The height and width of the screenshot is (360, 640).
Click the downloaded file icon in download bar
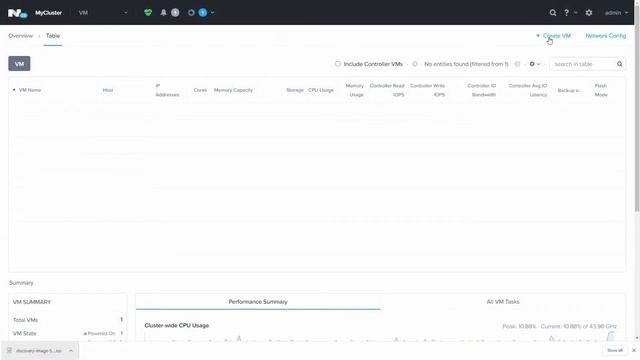9,351
